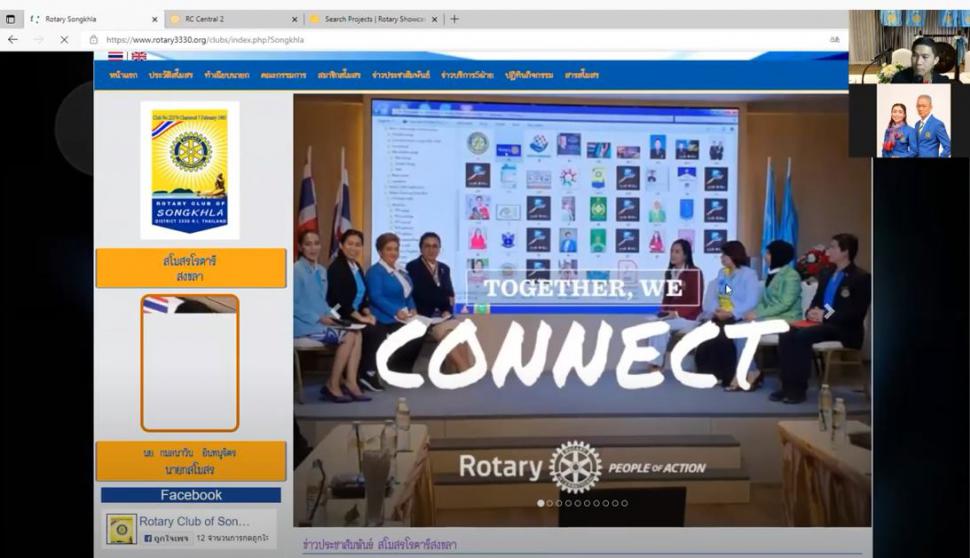Show previous slide with left carousel arrow
This screenshot has height=558, width=970.
click(335, 311)
